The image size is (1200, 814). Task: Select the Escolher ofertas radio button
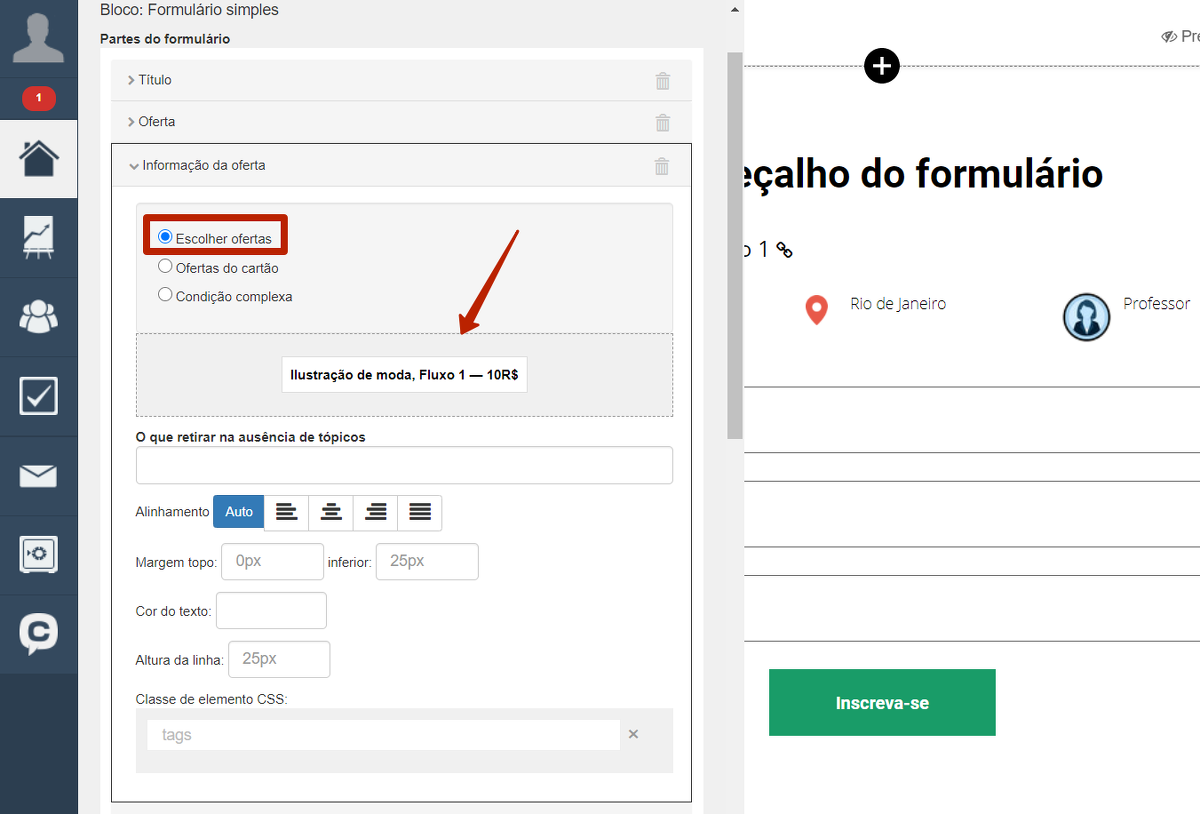(x=166, y=237)
